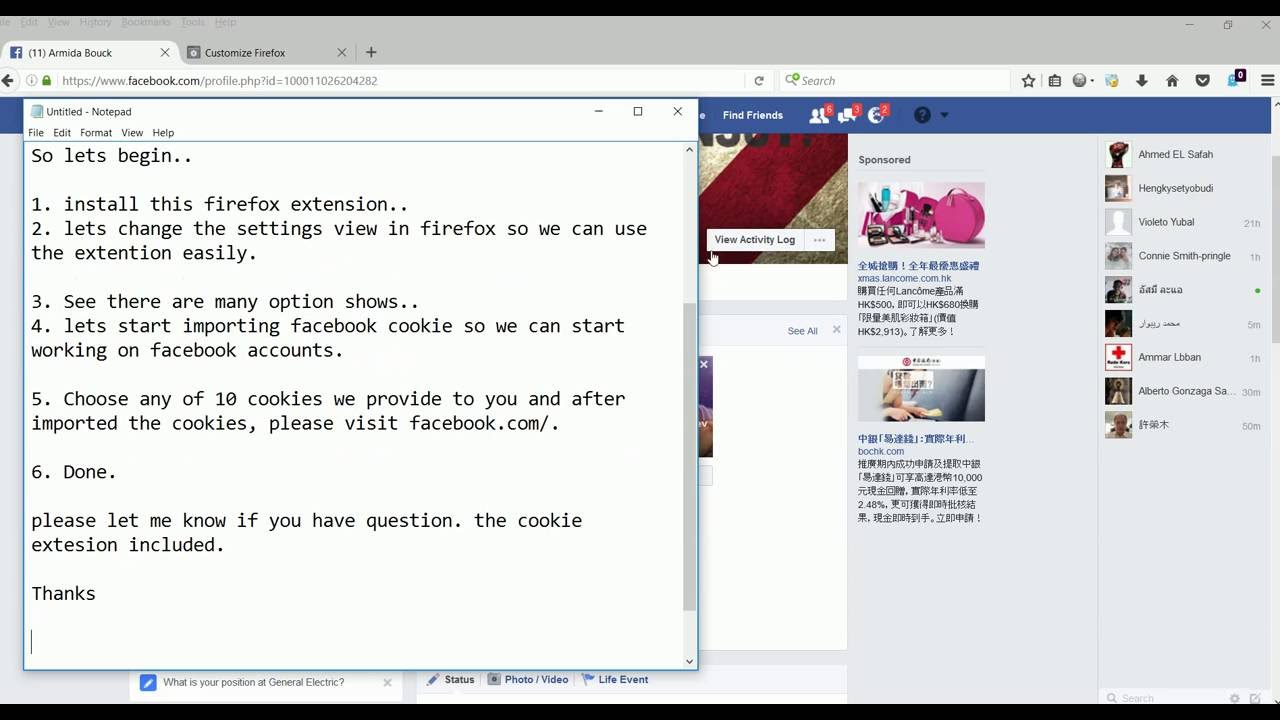Open chat with Connie Smith-pringle

click(1184, 256)
